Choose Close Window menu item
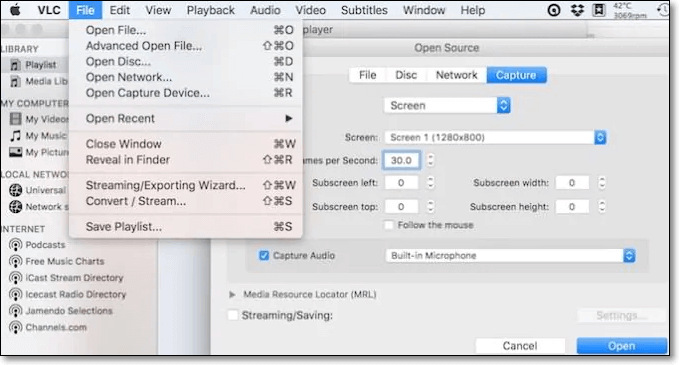The image size is (679, 365). 185,144
